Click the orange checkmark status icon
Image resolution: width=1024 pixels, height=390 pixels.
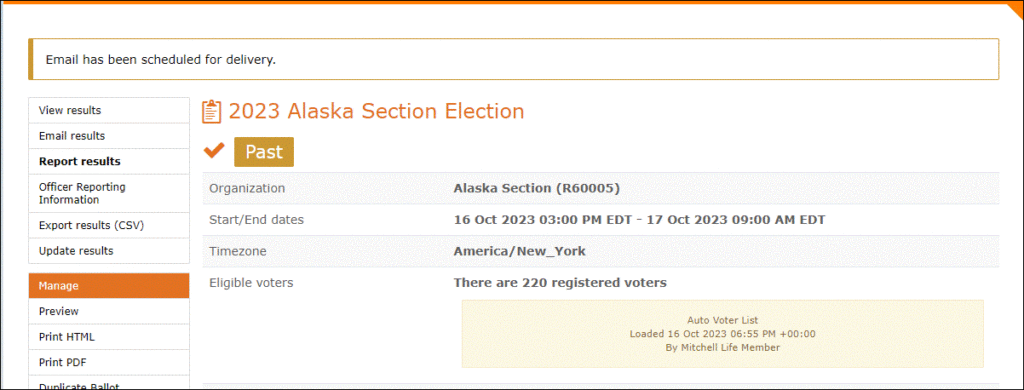point(214,151)
